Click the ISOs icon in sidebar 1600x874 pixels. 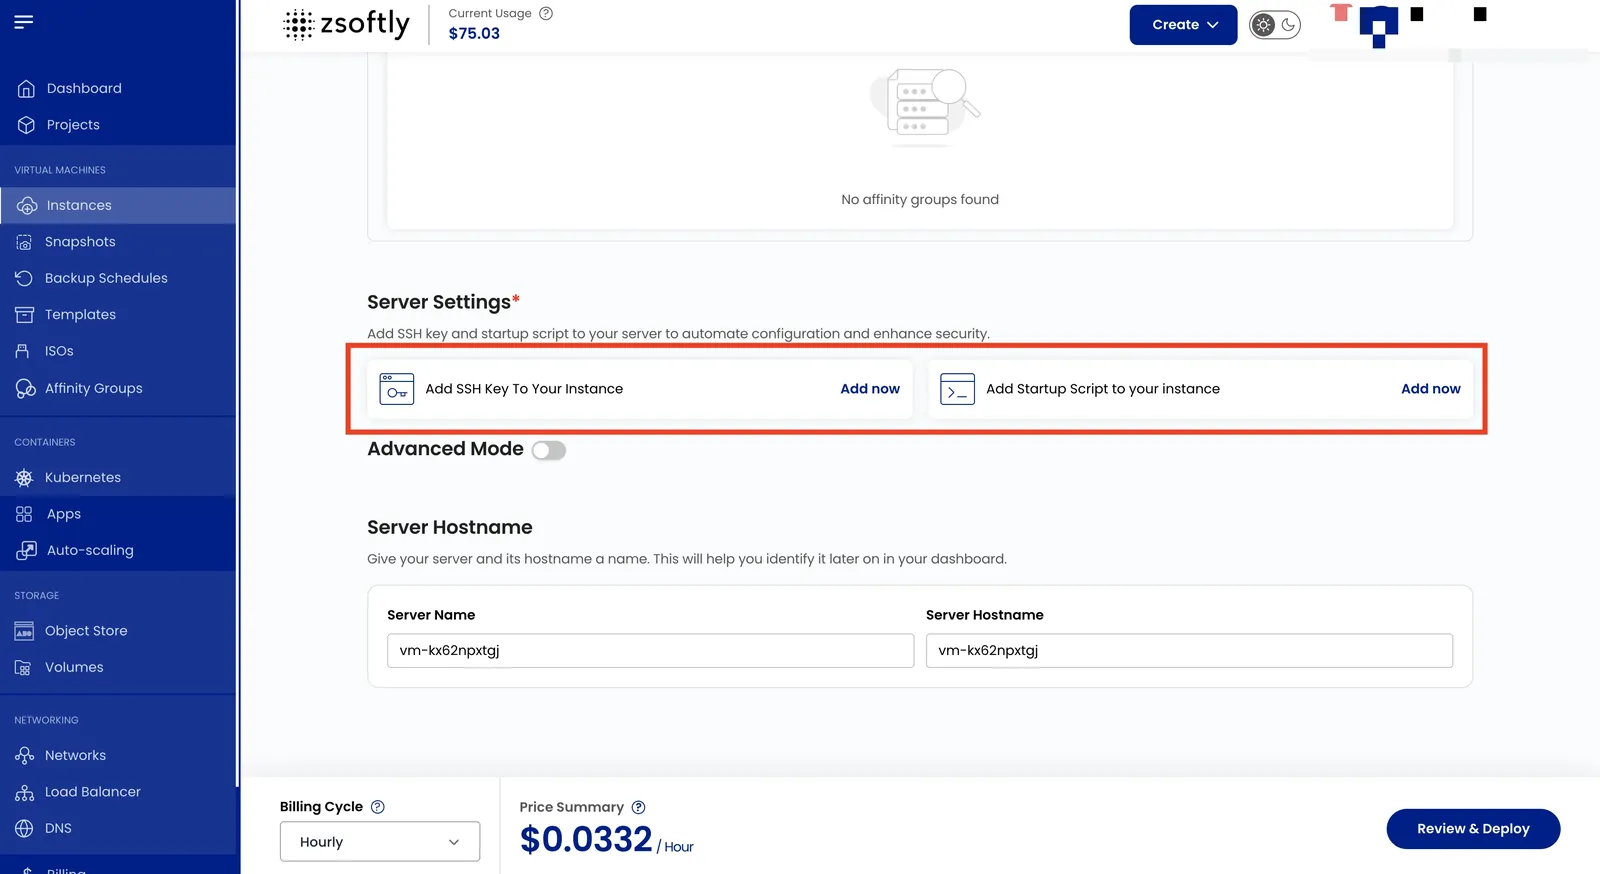tap(22, 351)
